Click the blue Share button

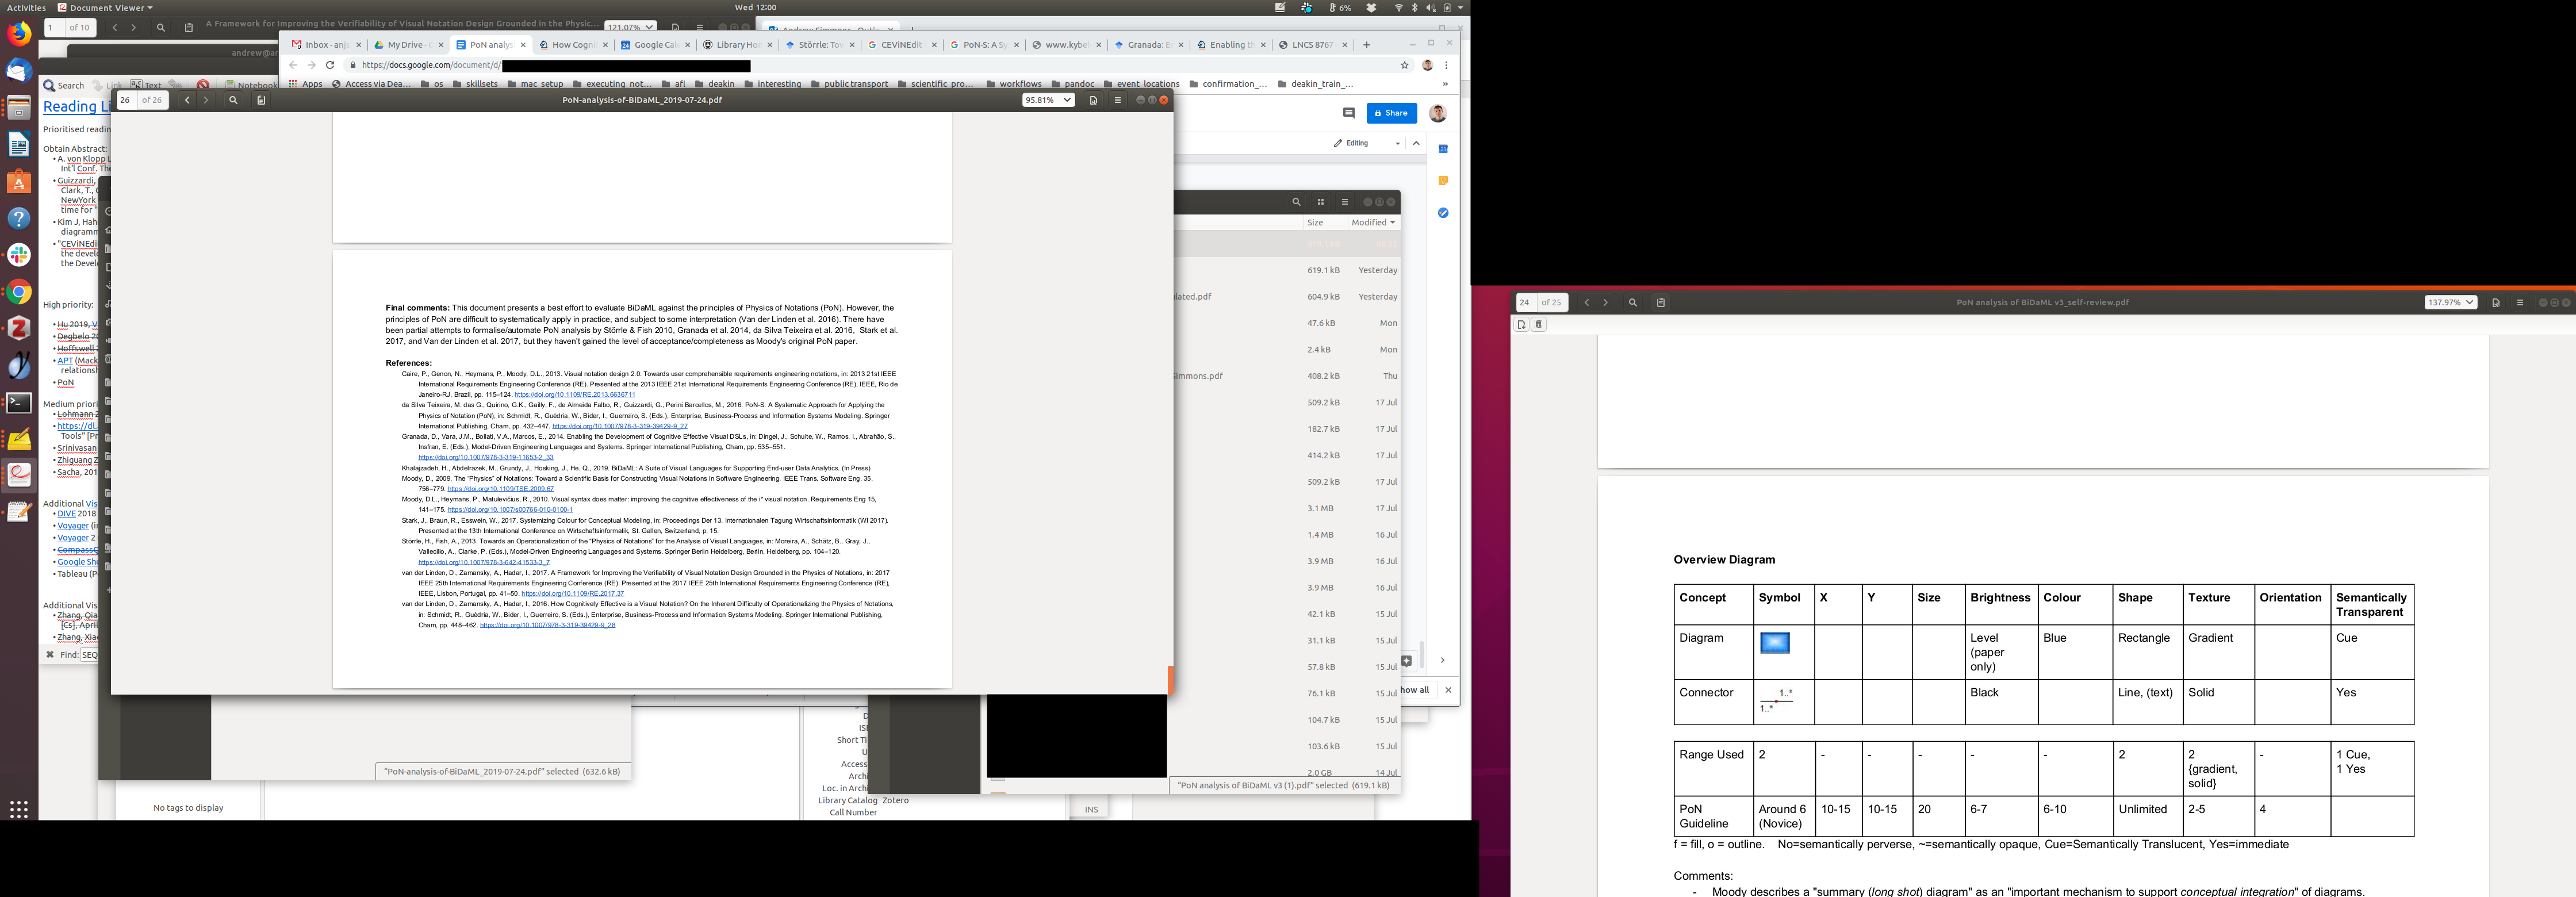(1391, 113)
